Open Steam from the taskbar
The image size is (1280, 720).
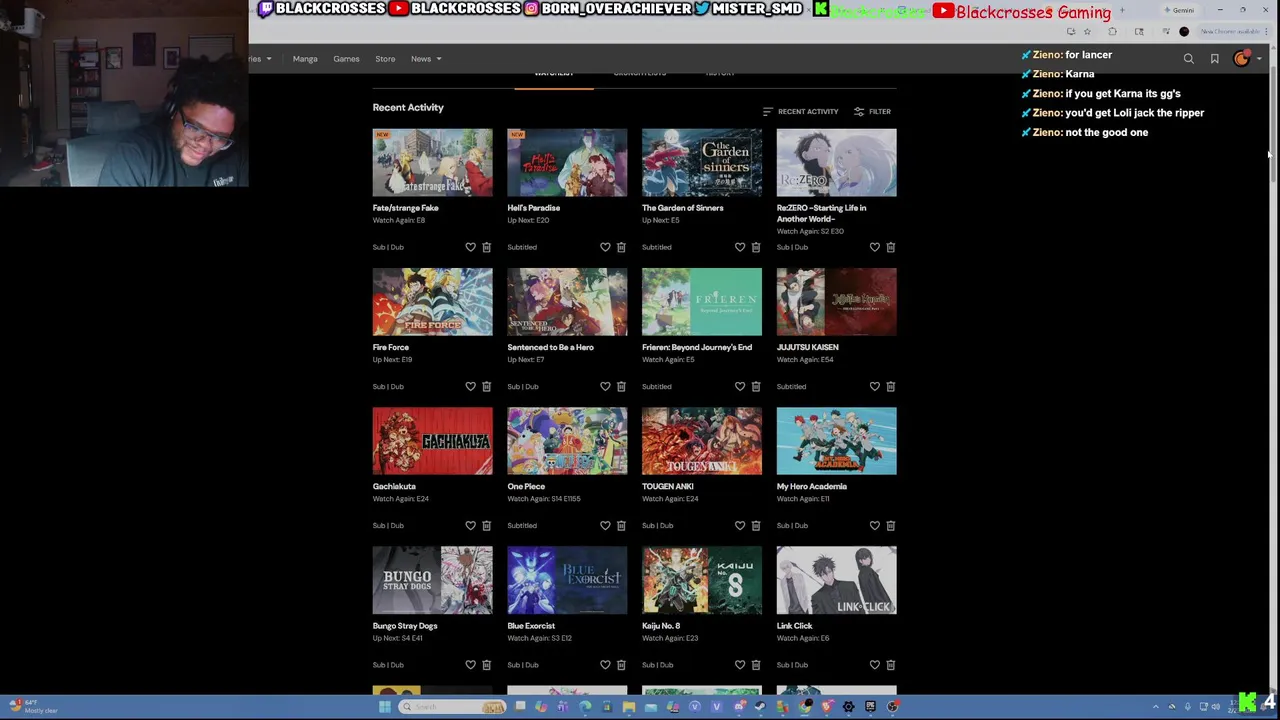[x=760, y=707]
